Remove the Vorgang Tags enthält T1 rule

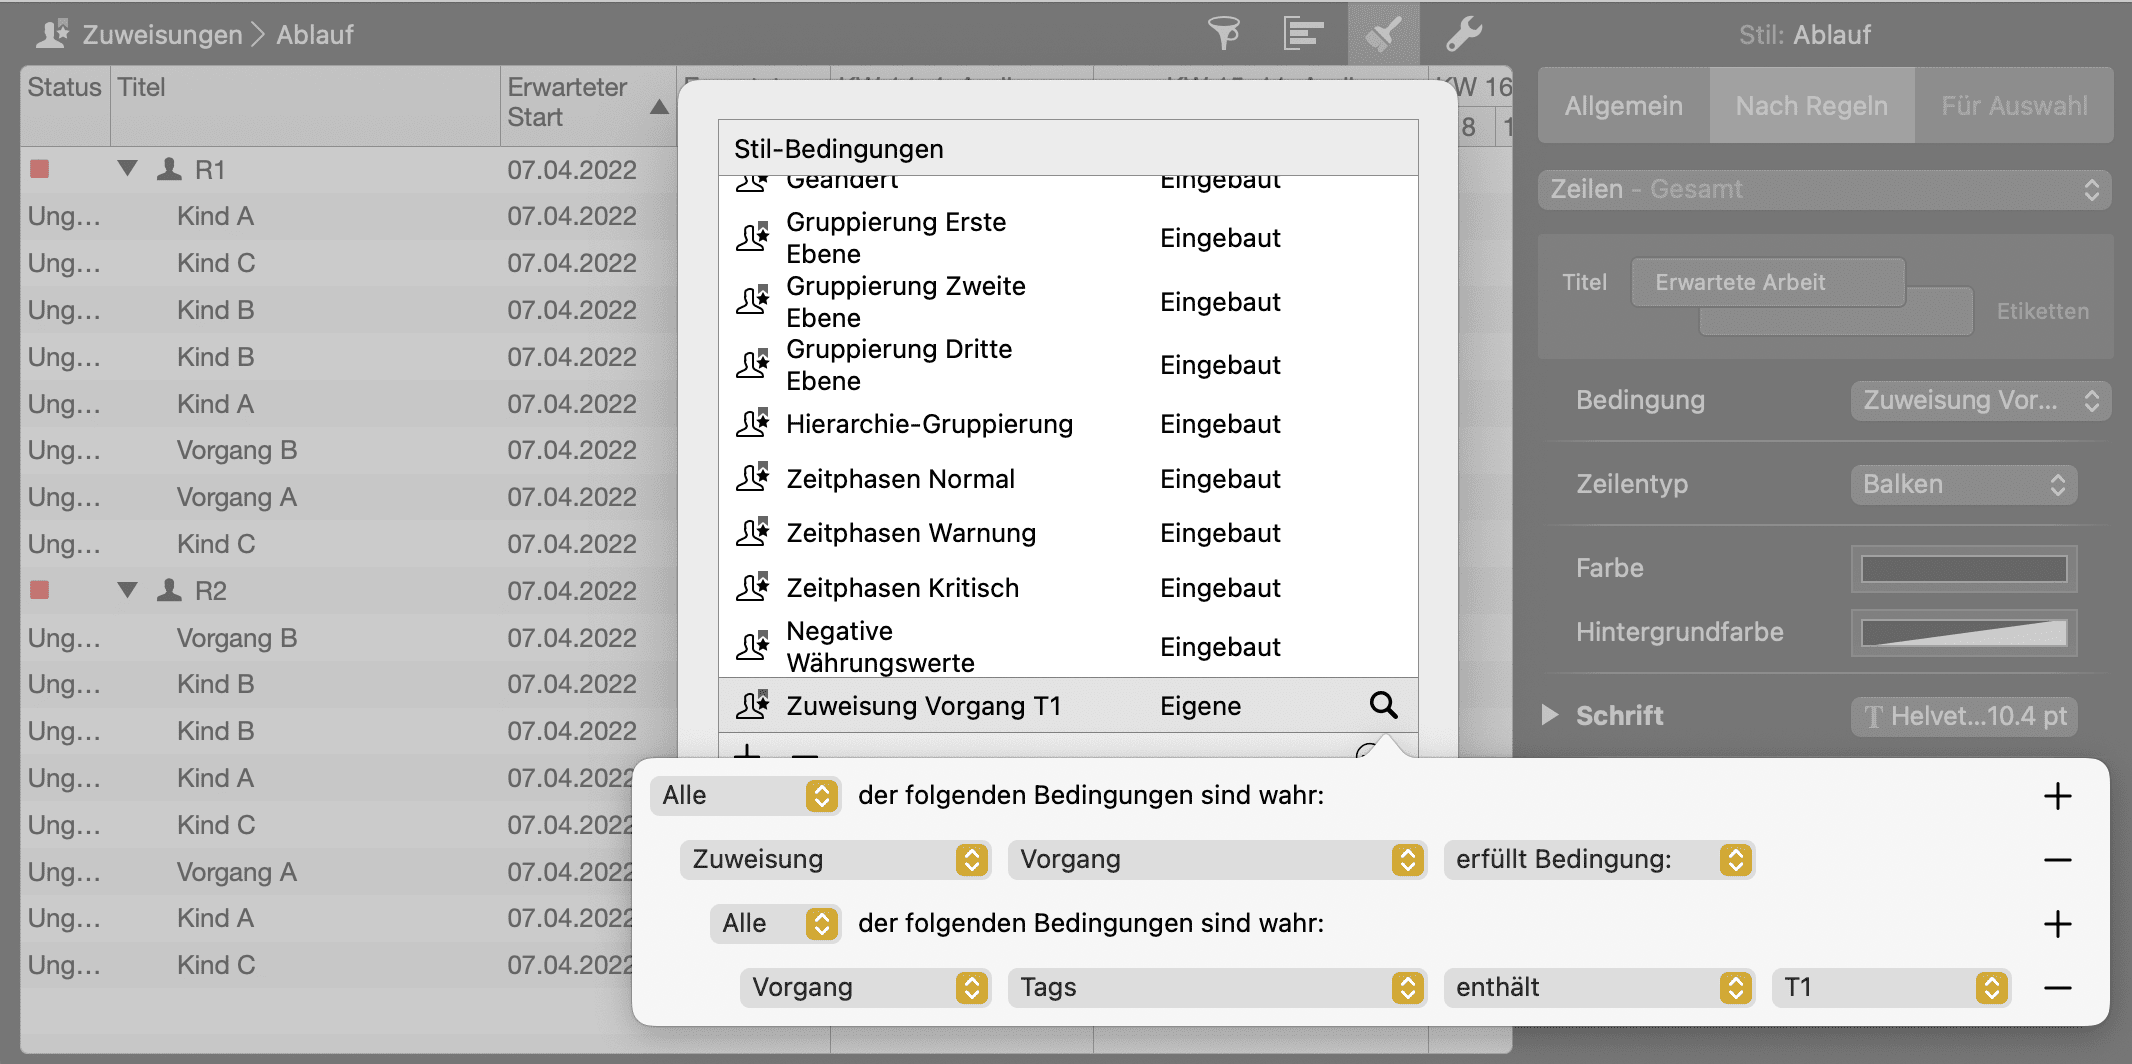(2057, 988)
